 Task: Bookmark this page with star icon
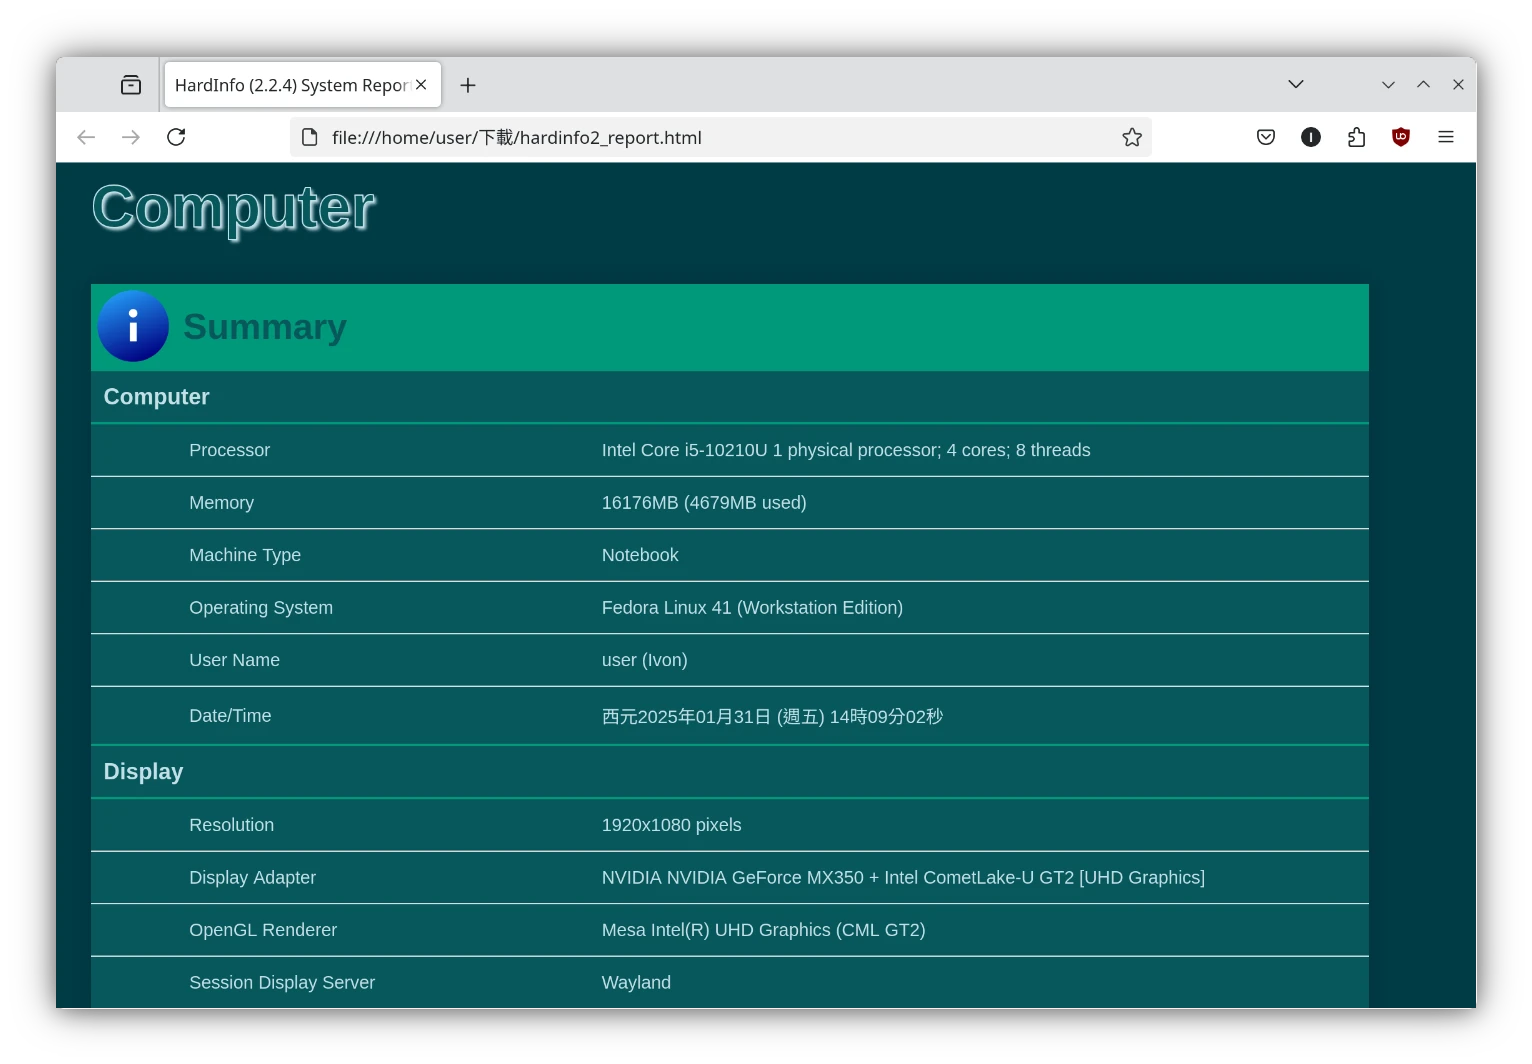1131,137
